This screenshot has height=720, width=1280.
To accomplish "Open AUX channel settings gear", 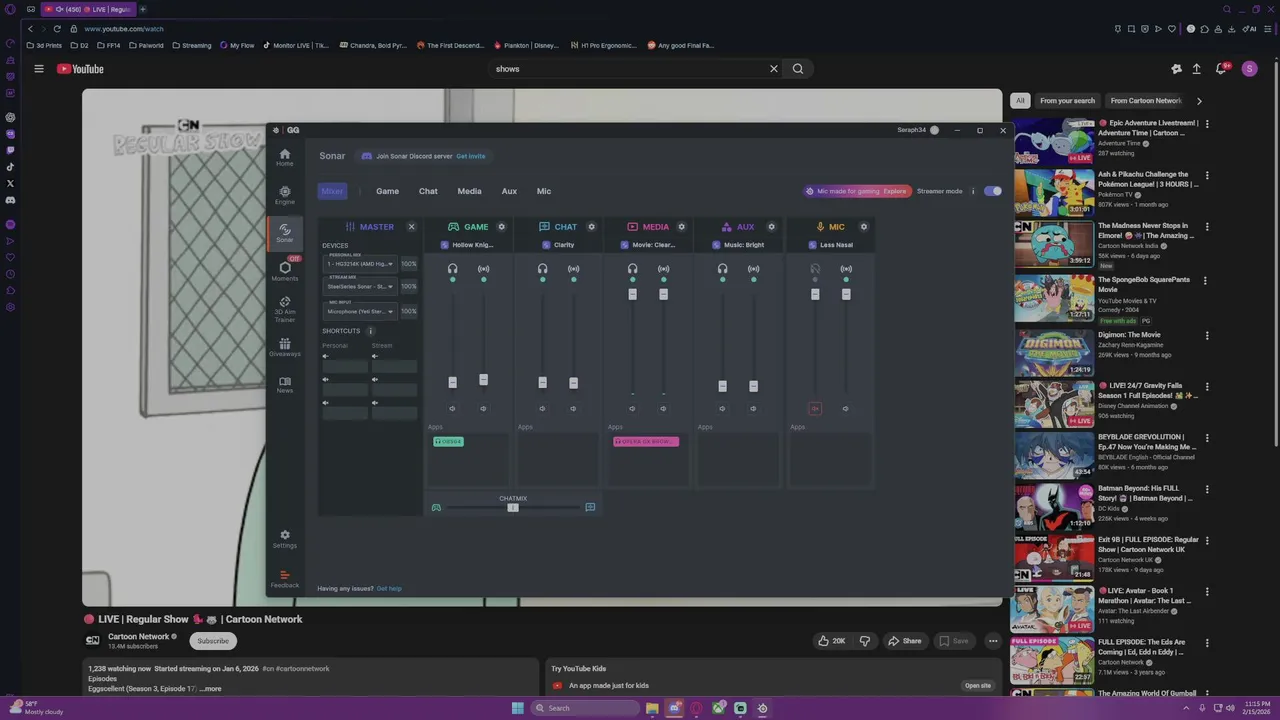I will click(771, 227).
